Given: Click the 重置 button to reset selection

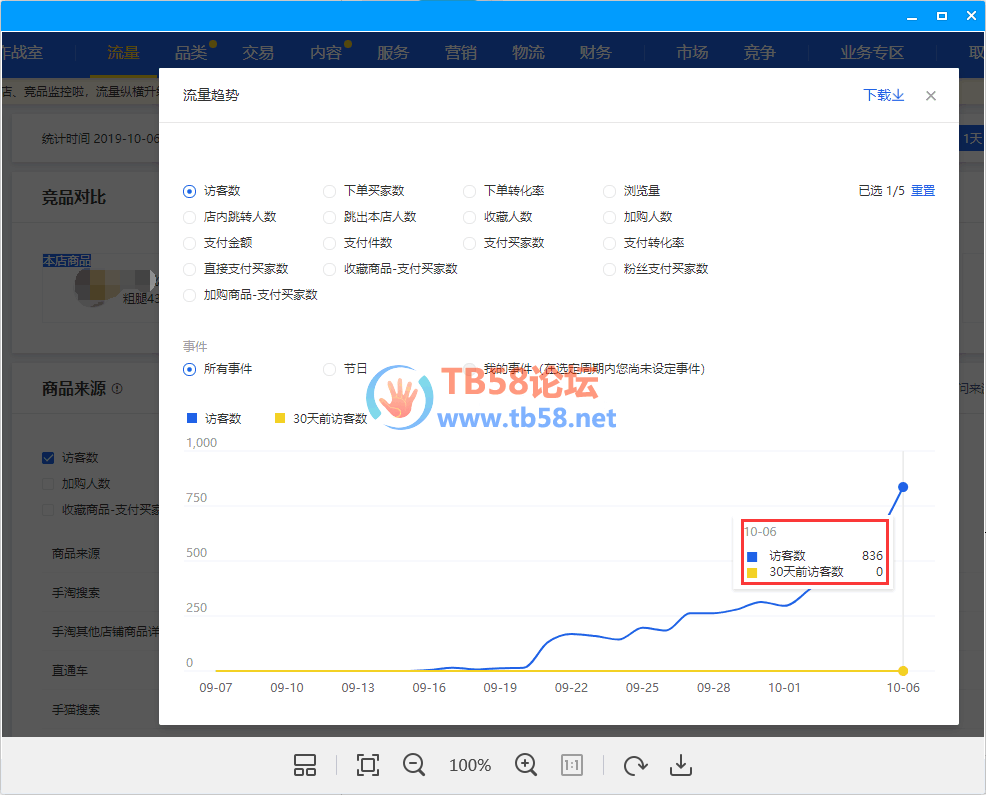Looking at the screenshot, I should pyautogui.click(x=923, y=191).
